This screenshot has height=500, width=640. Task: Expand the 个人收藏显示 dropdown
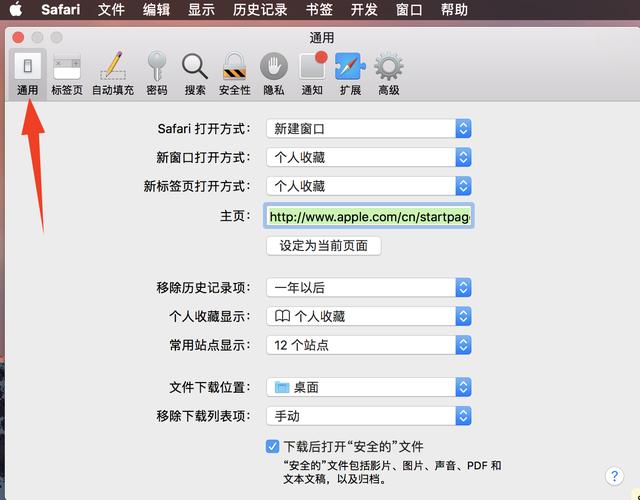[x=369, y=316]
